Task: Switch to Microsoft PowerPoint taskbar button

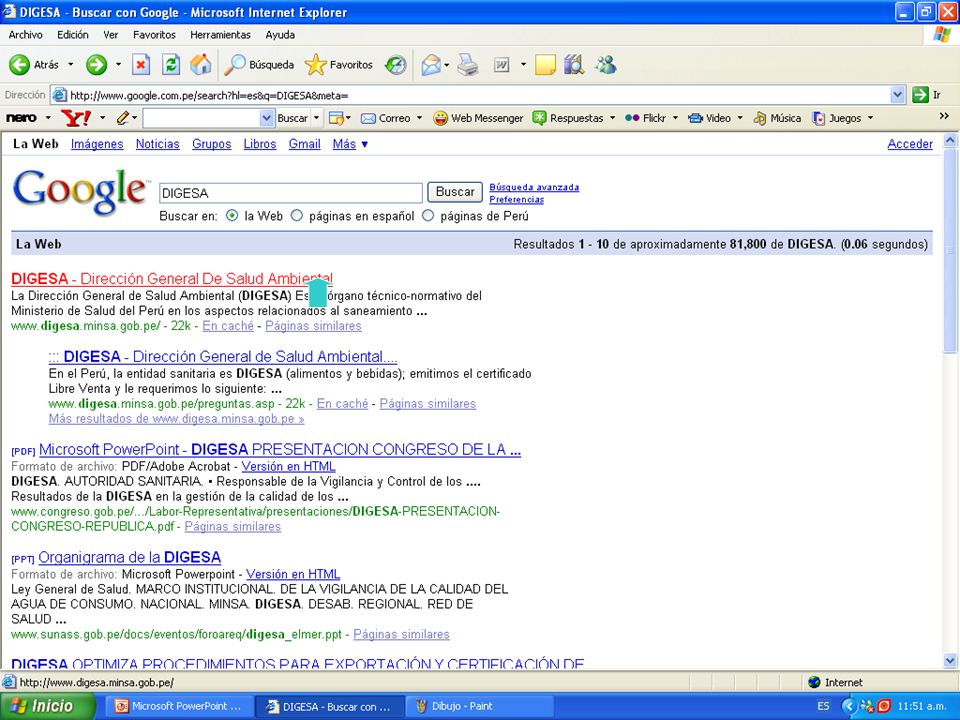Action: pyautogui.click(x=178, y=706)
